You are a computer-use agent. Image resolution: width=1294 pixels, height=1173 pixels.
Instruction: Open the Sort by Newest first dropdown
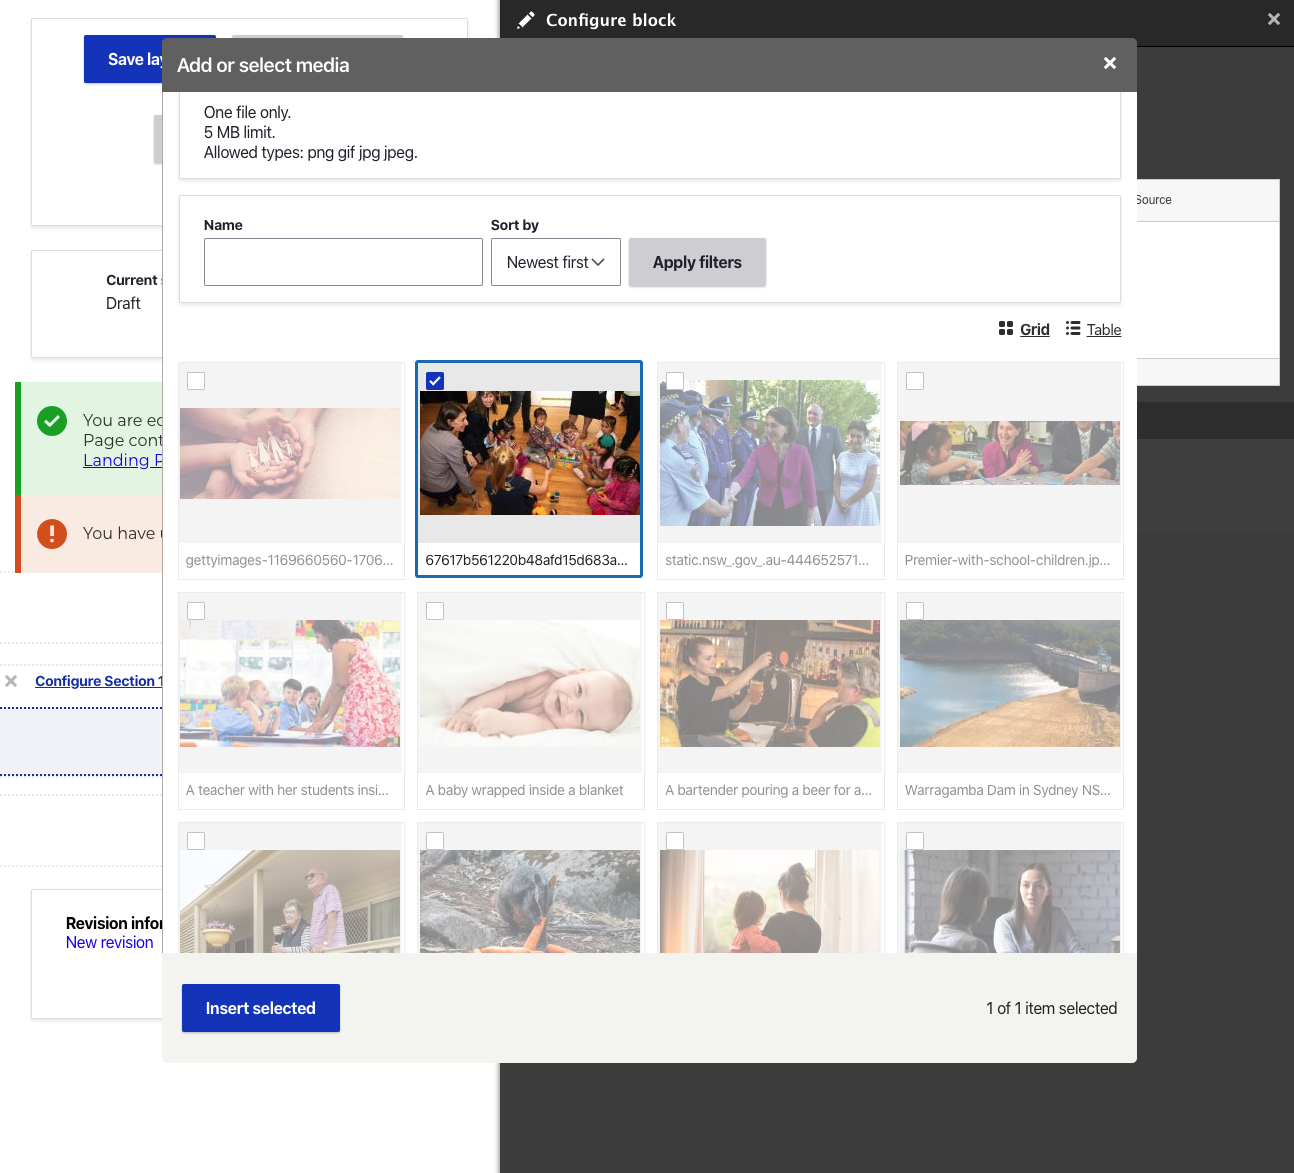coord(555,262)
